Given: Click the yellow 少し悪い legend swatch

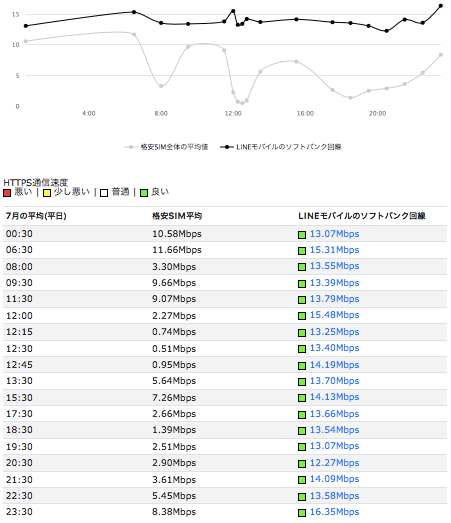Looking at the screenshot, I should pyautogui.click(x=47, y=193).
